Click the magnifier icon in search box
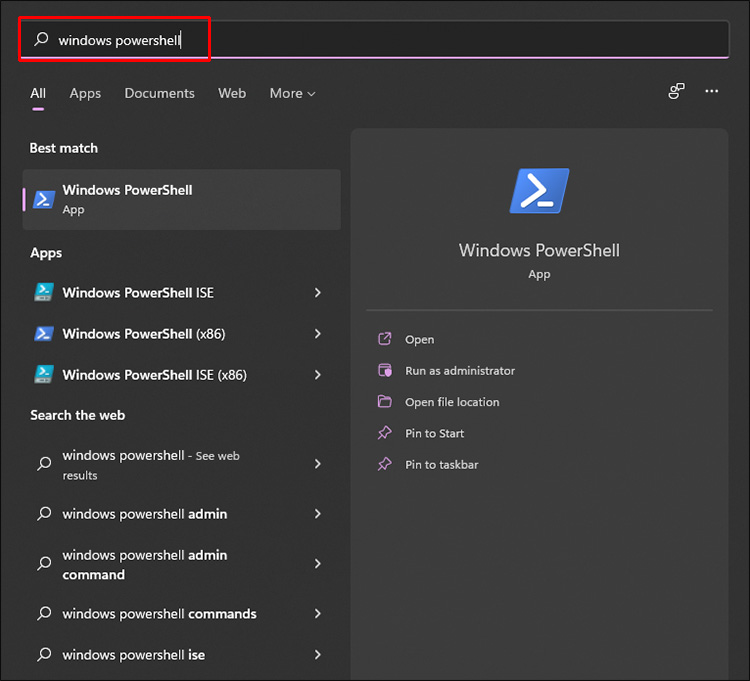 point(41,40)
